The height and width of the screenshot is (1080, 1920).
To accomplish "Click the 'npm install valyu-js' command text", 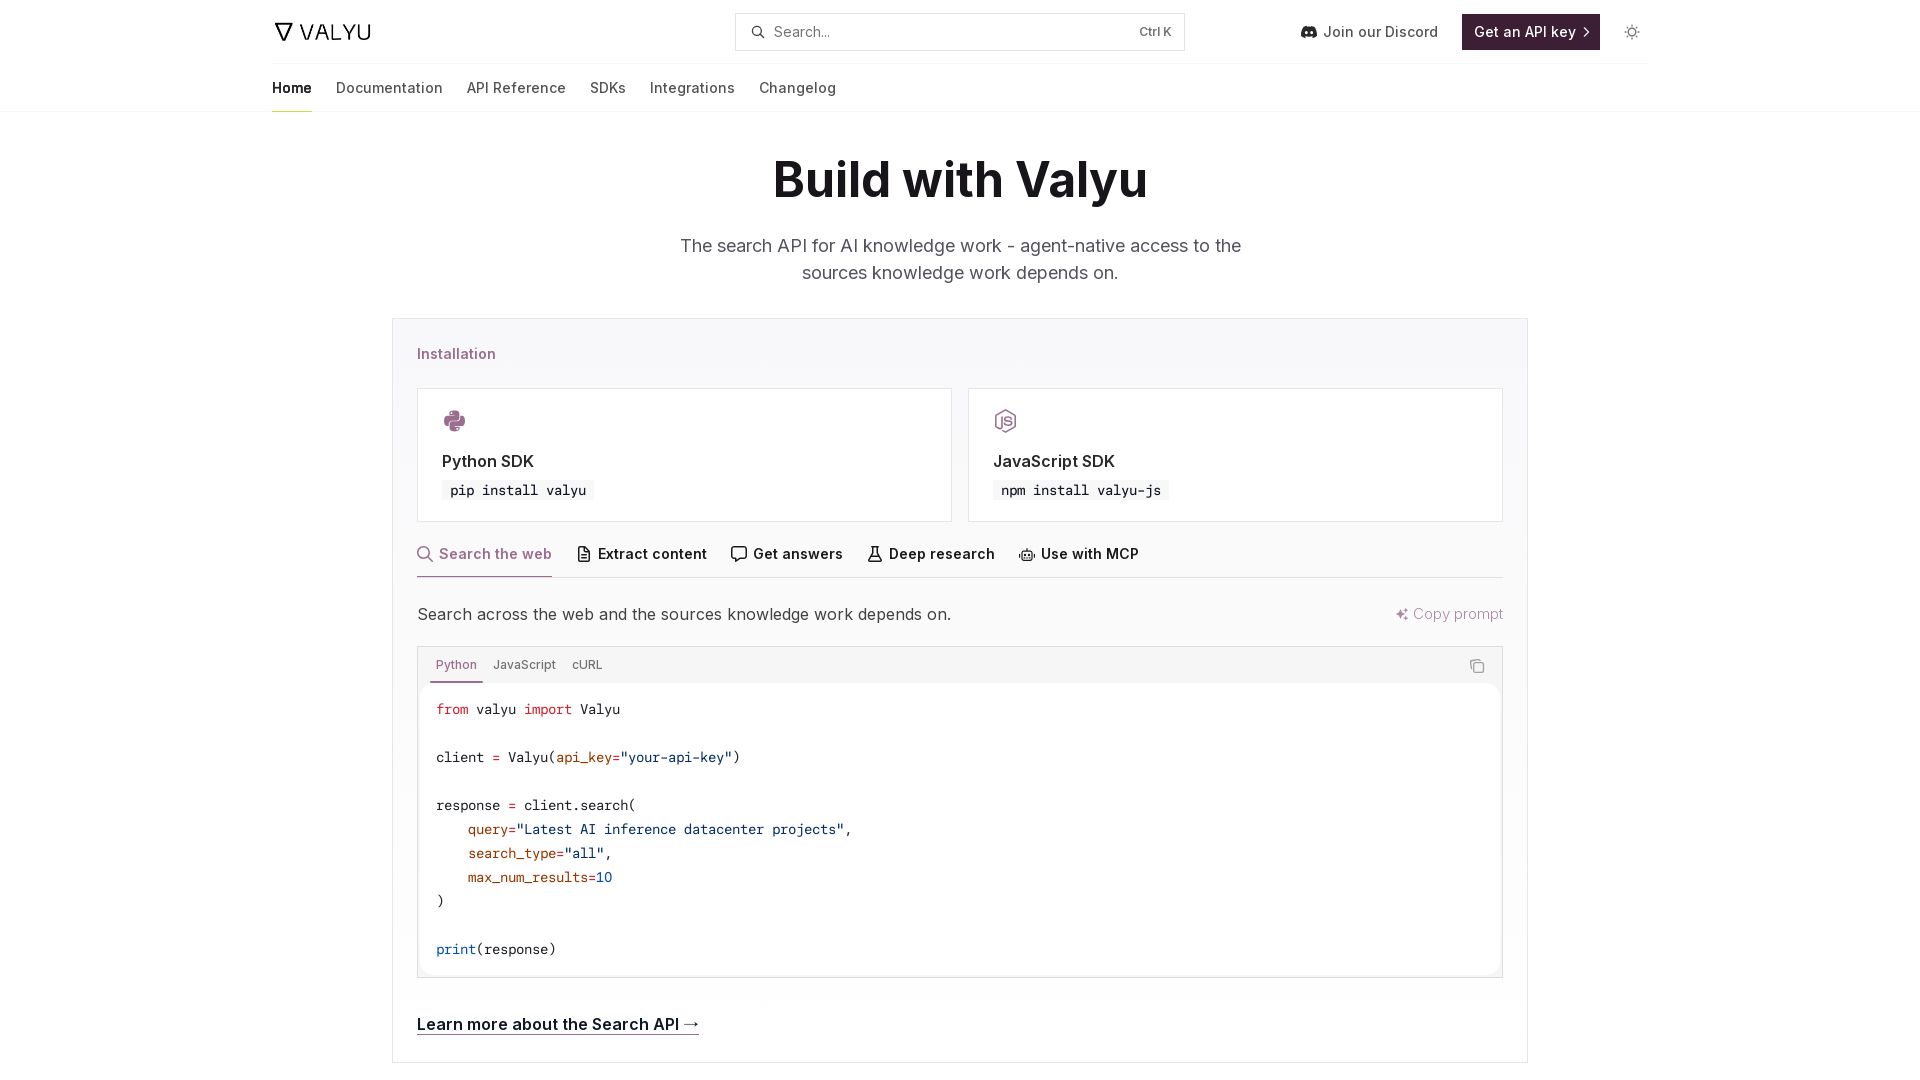I will pyautogui.click(x=1081, y=490).
